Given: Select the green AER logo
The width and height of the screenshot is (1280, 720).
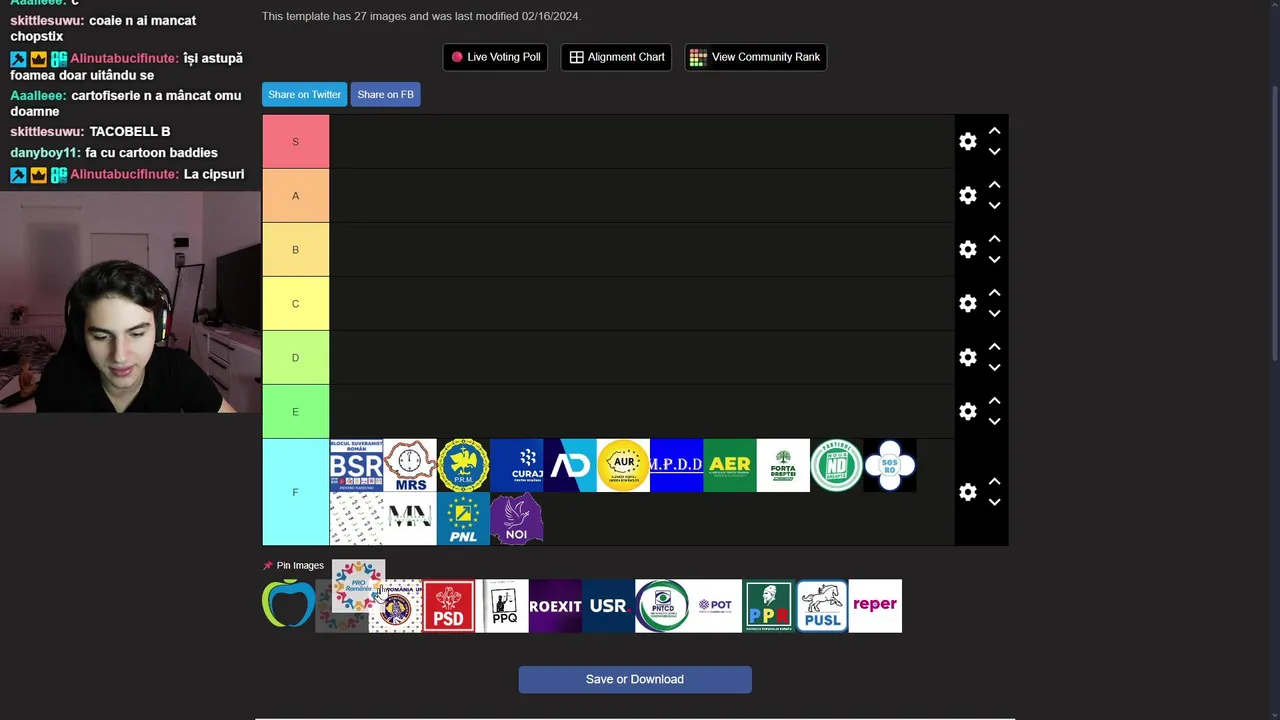Looking at the screenshot, I should [730, 465].
